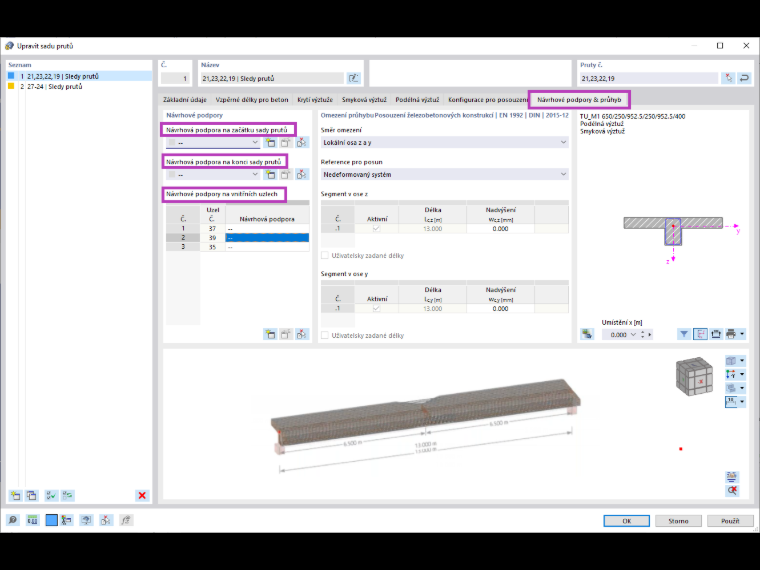
Task: Click Pruty č. input field
Action: 649,78
